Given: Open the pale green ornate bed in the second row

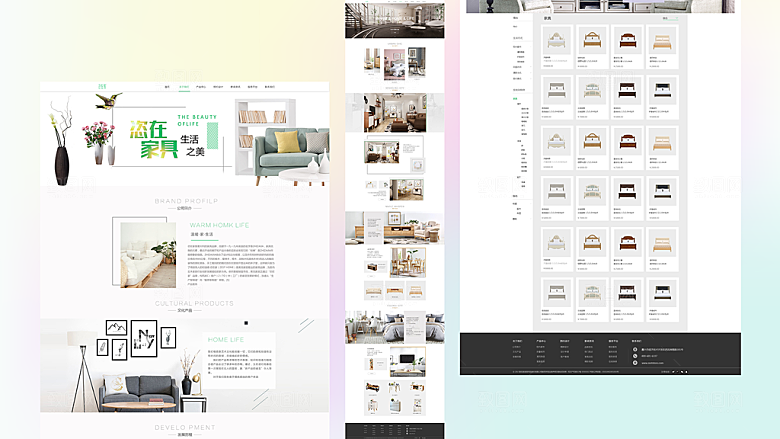Looking at the screenshot, I should [x=592, y=97].
